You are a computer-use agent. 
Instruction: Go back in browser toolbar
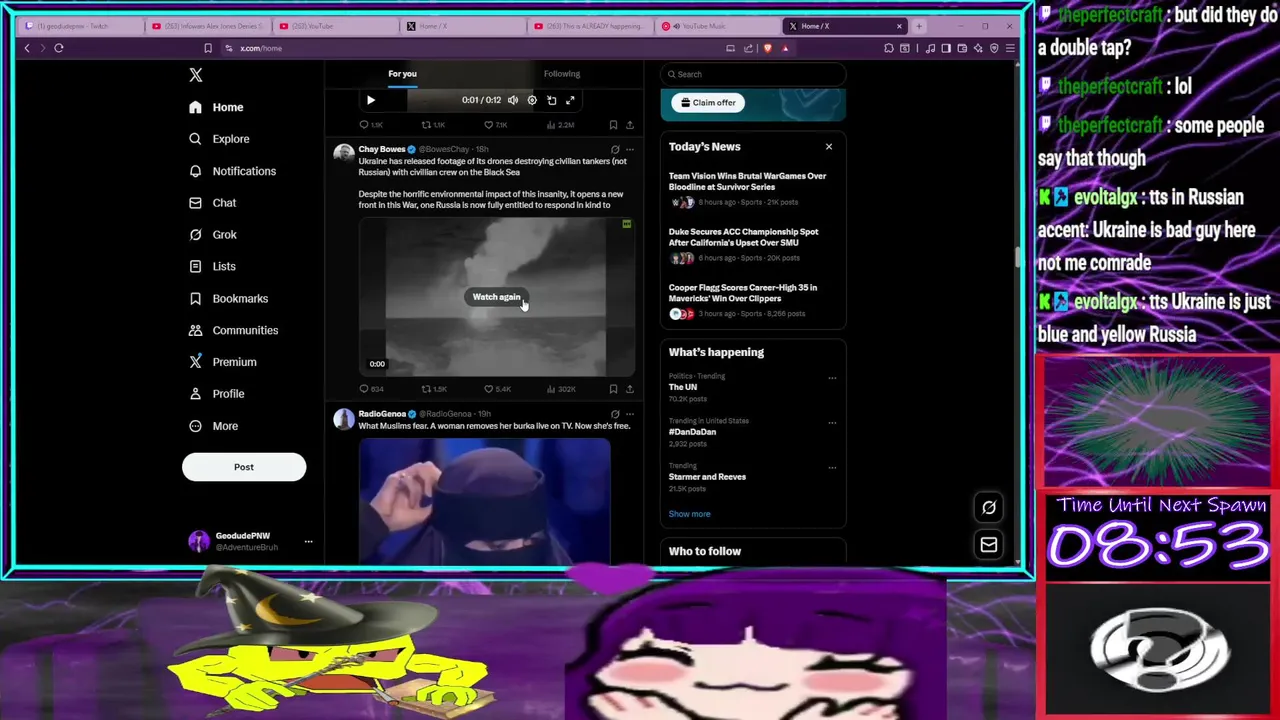[27, 48]
